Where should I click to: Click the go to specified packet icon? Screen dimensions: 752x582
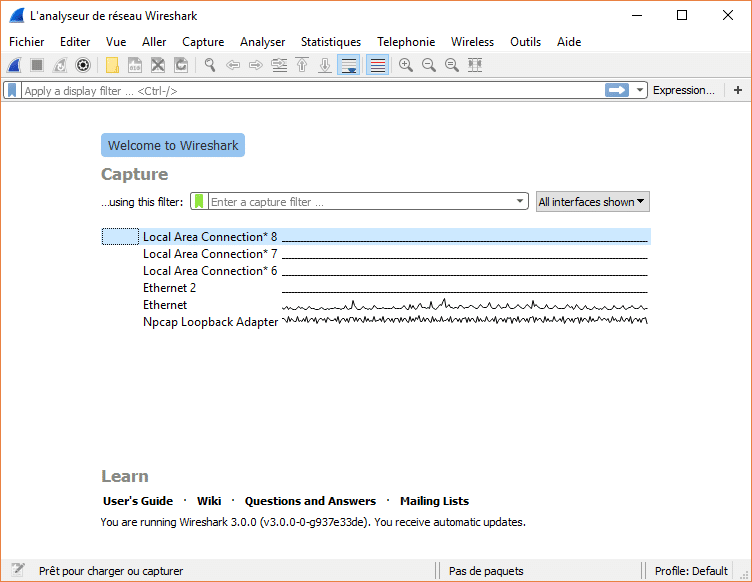(279, 65)
